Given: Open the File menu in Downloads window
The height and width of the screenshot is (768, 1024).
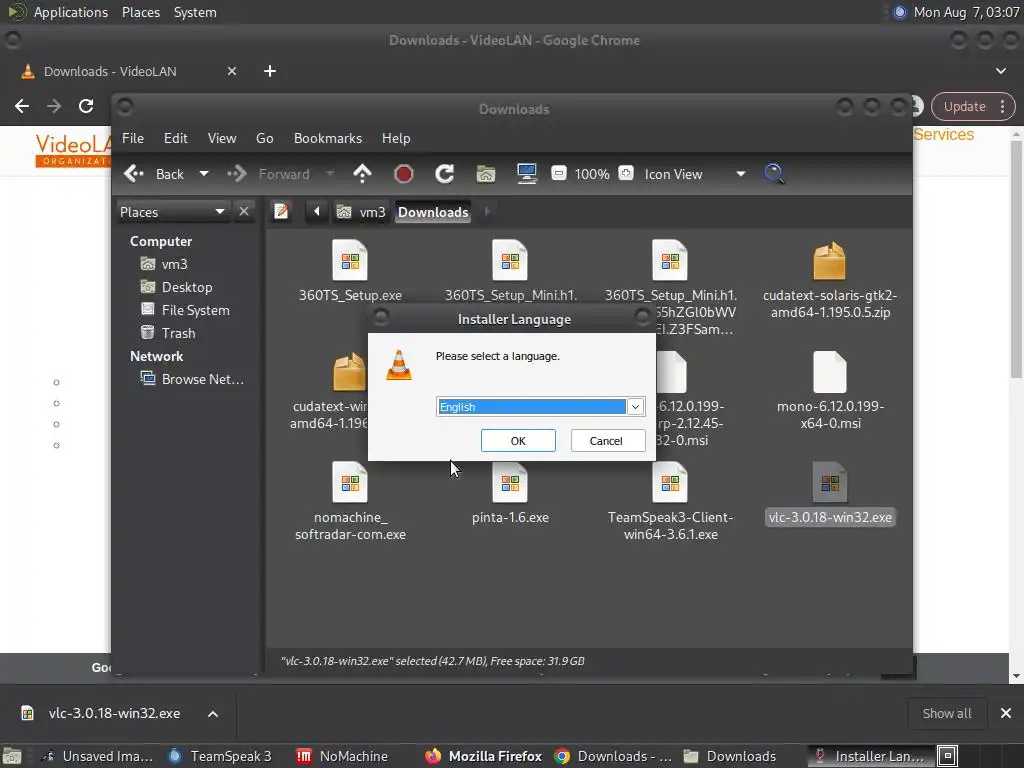Looking at the screenshot, I should click(133, 138).
